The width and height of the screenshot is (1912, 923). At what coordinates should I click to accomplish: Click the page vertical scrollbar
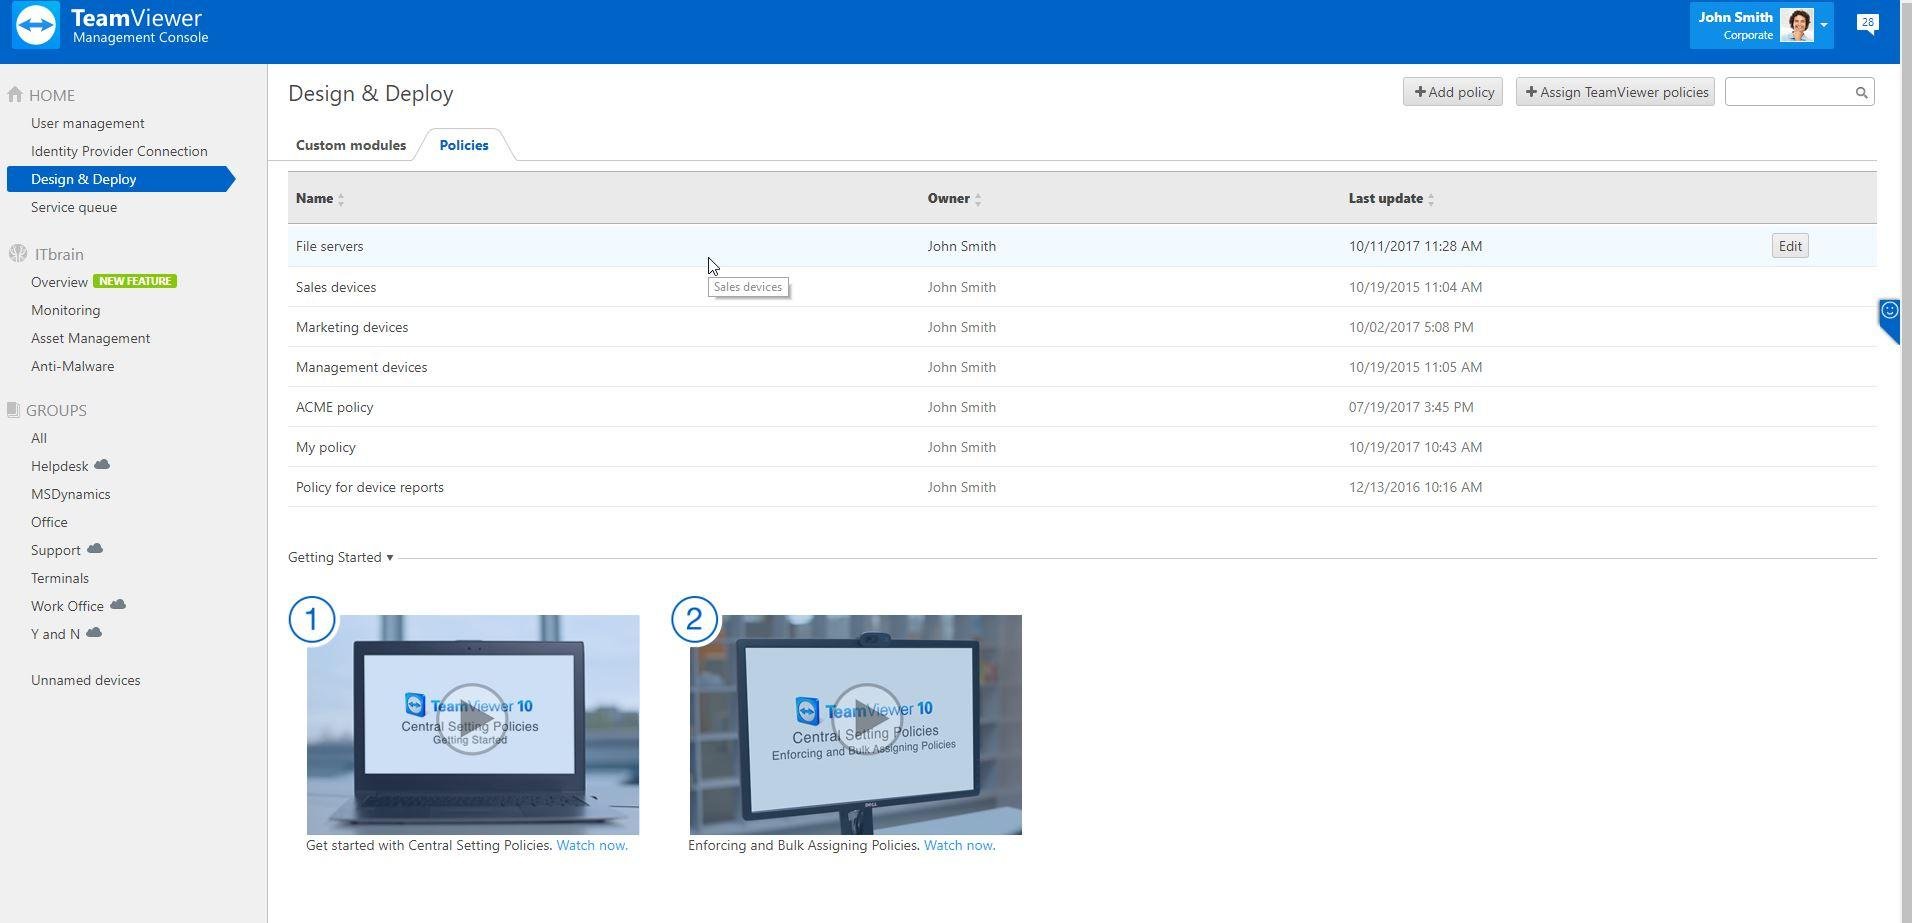click(x=1905, y=461)
